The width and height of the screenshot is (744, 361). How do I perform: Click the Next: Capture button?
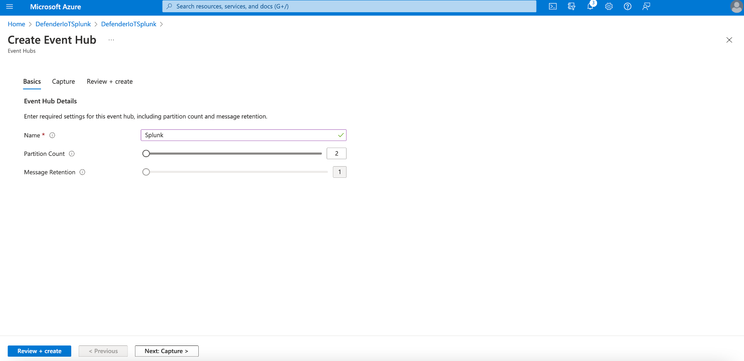(x=167, y=351)
